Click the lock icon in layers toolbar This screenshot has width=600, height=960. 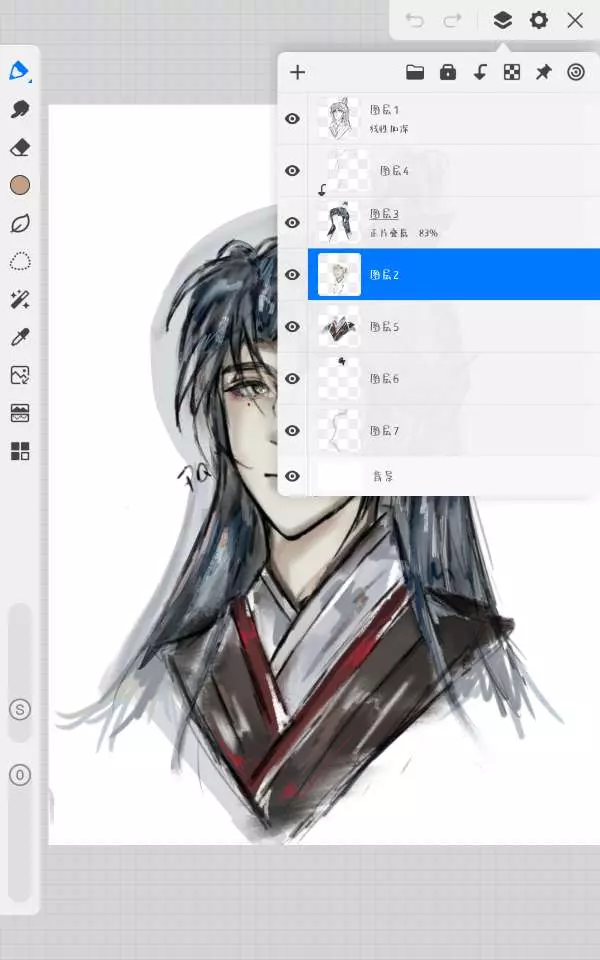click(x=448, y=72)
